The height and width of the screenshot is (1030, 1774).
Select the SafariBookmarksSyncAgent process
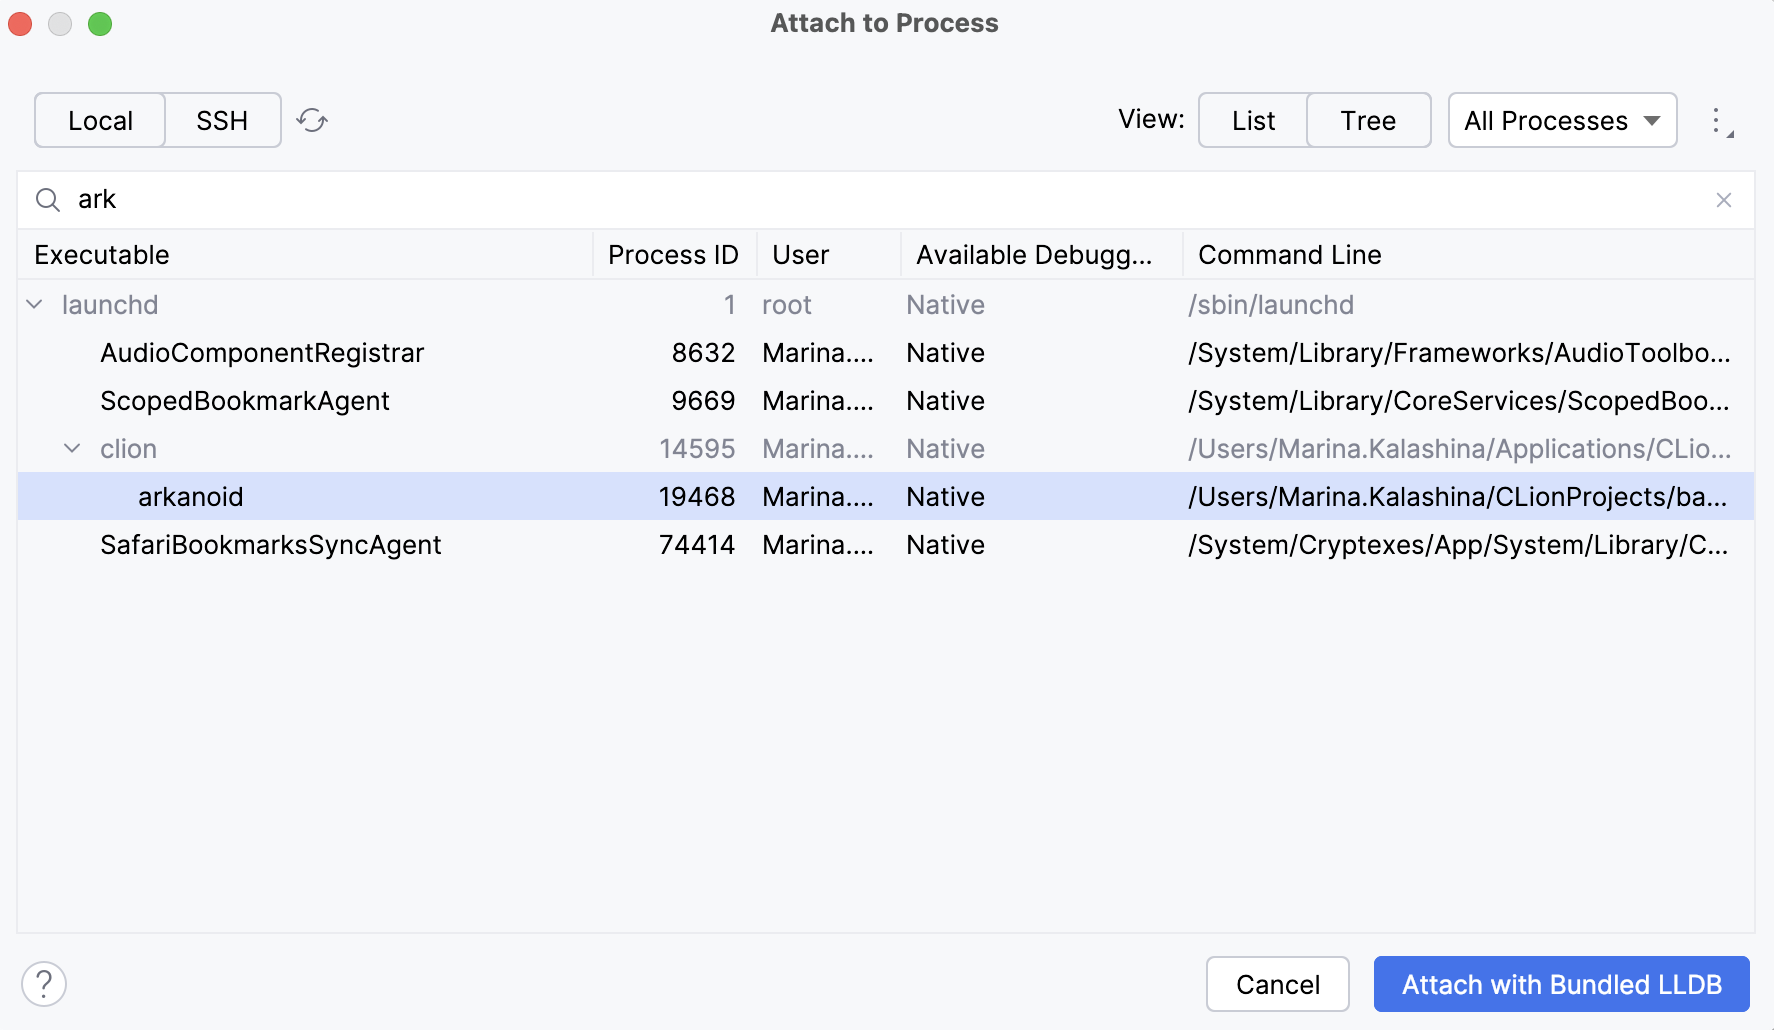[270, 544]
